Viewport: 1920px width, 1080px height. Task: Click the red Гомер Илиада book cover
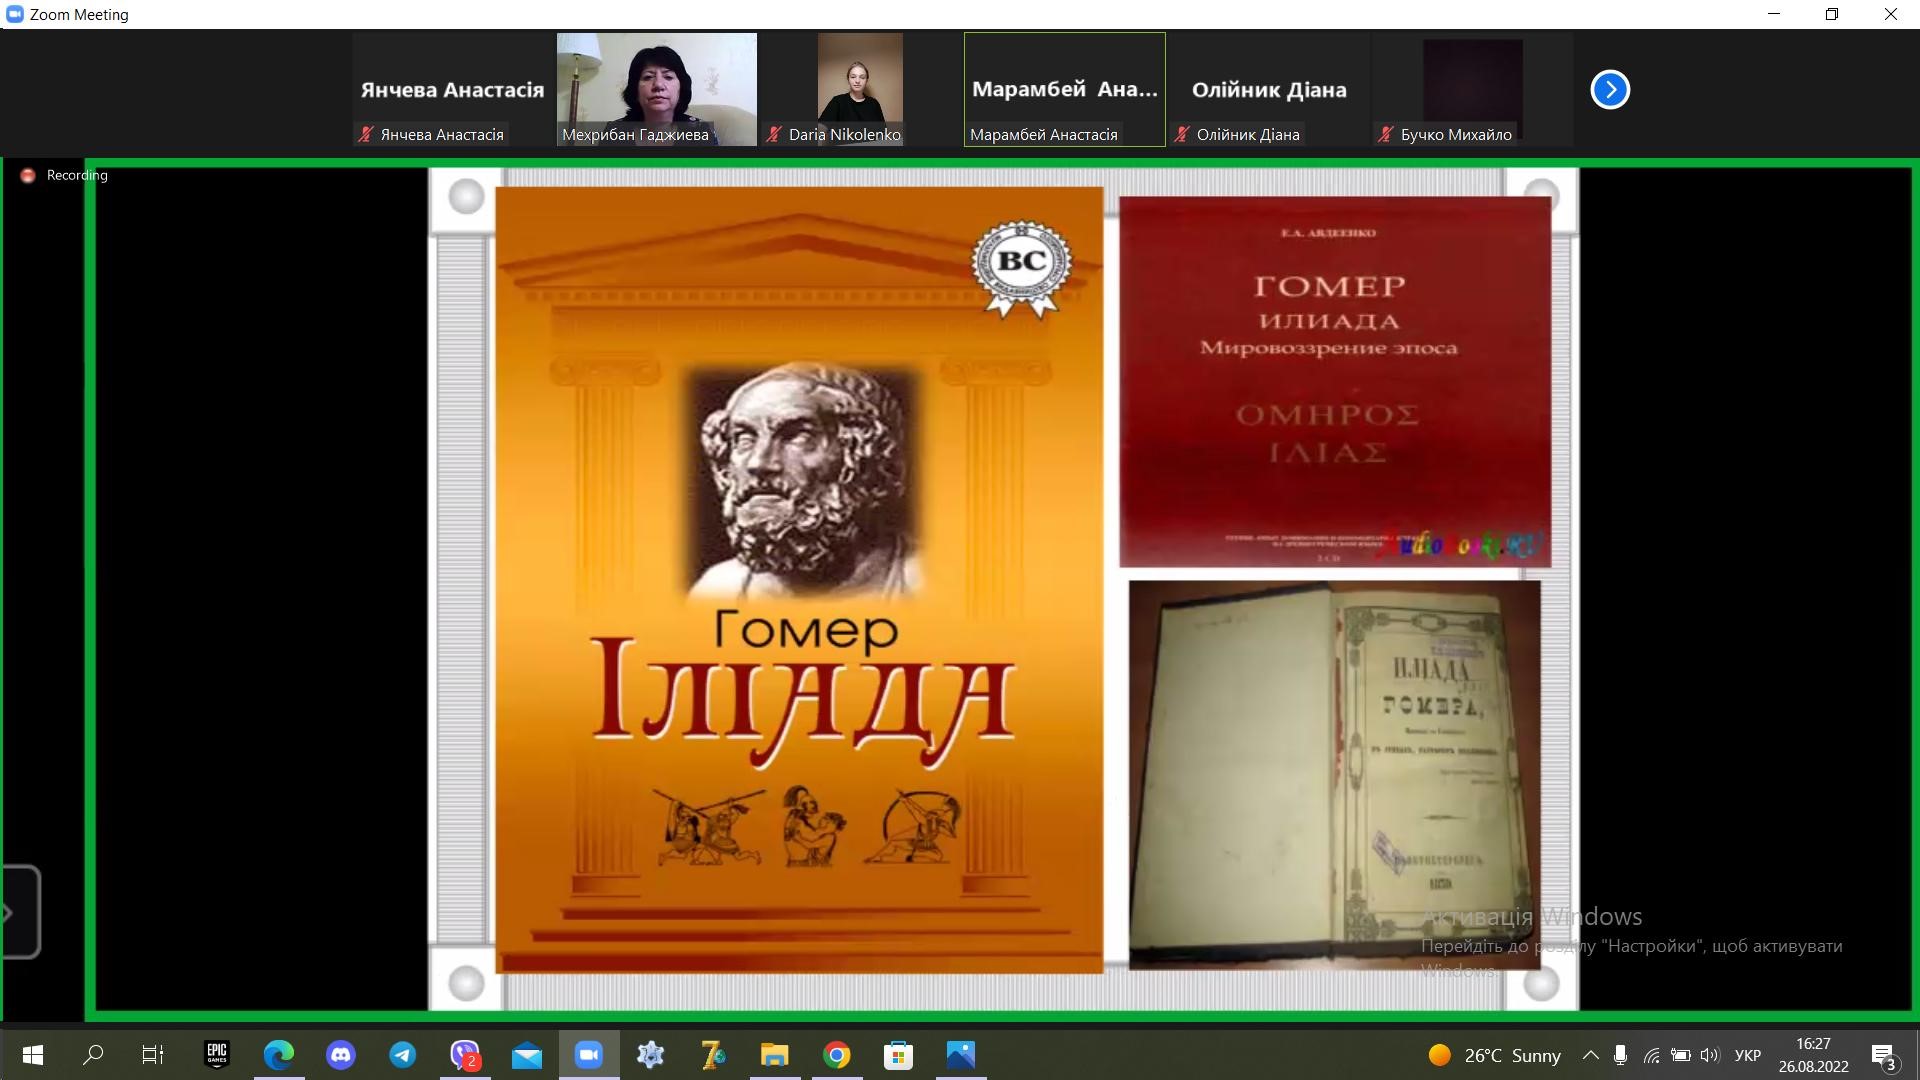1335,381
